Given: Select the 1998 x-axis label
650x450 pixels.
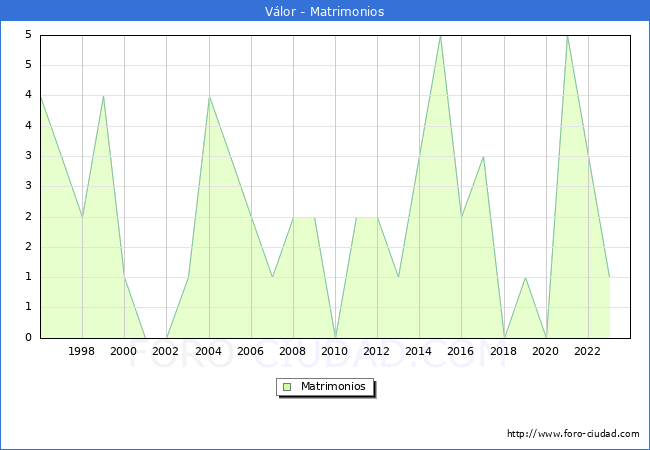Looking at the screenshot, I should click(x=82, y=351).
